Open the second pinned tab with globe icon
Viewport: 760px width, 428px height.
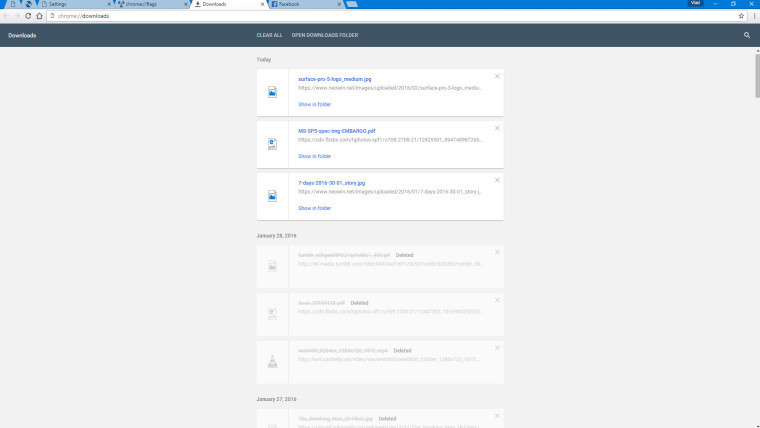pos(28,4)
